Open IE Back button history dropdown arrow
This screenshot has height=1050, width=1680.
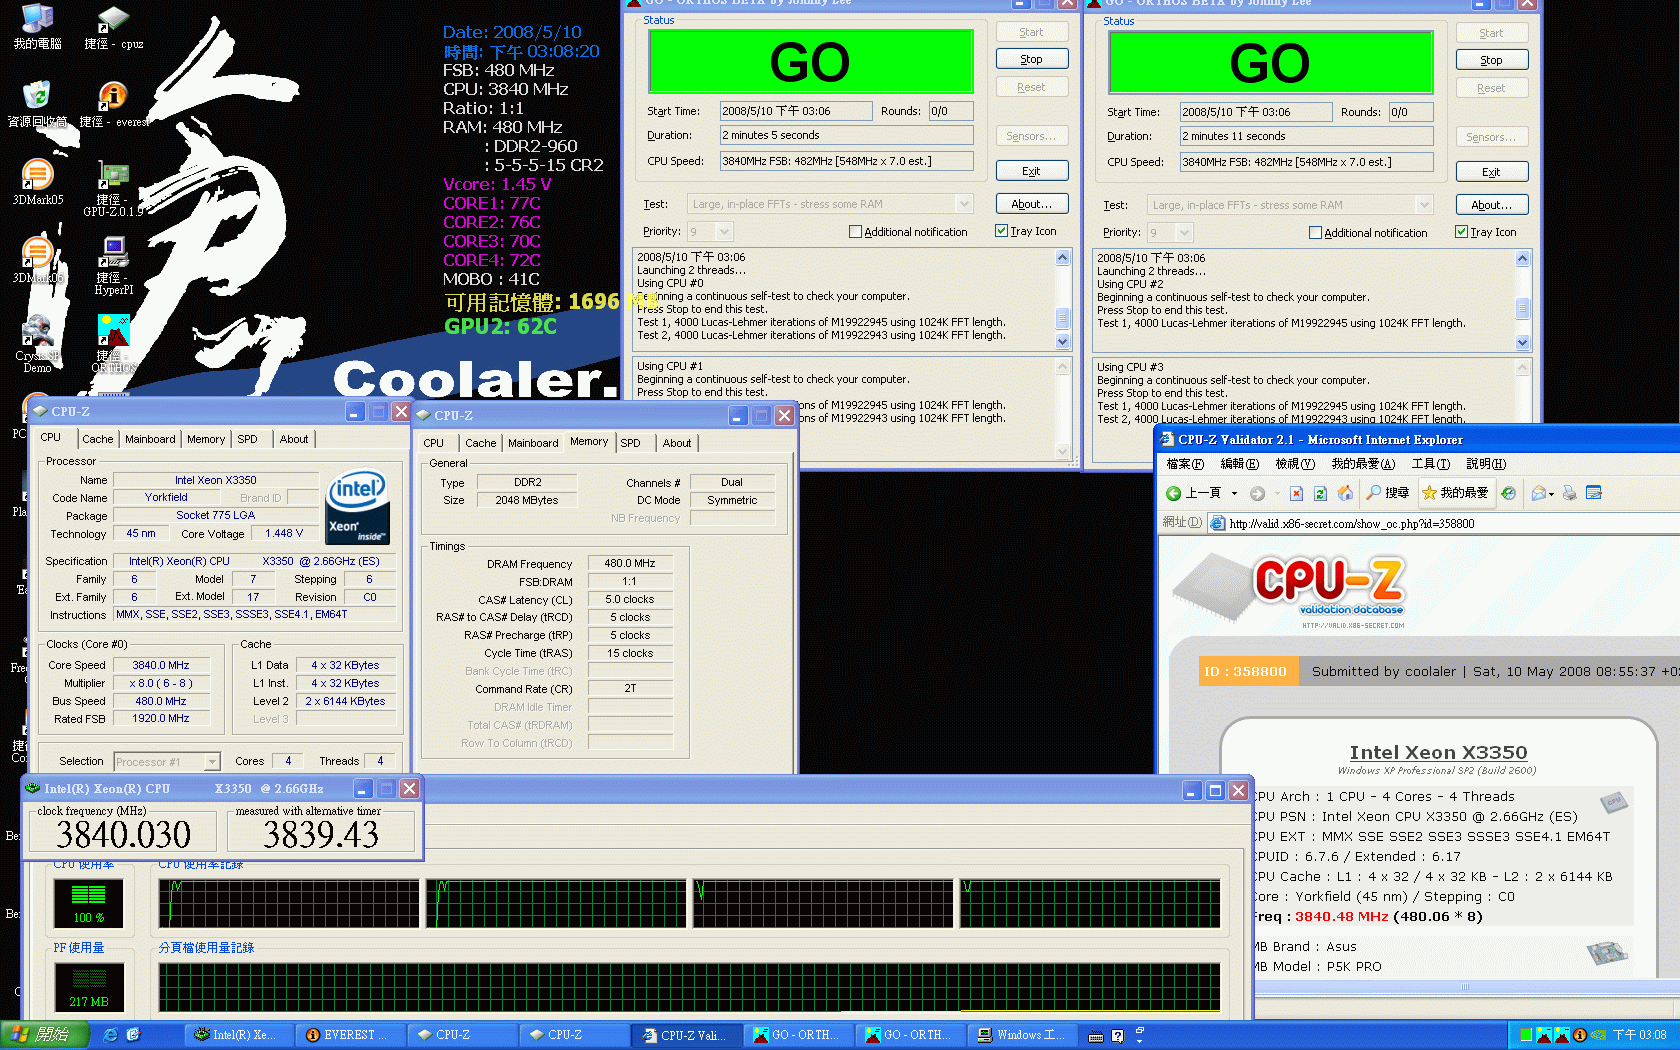tap(1234, 493)
